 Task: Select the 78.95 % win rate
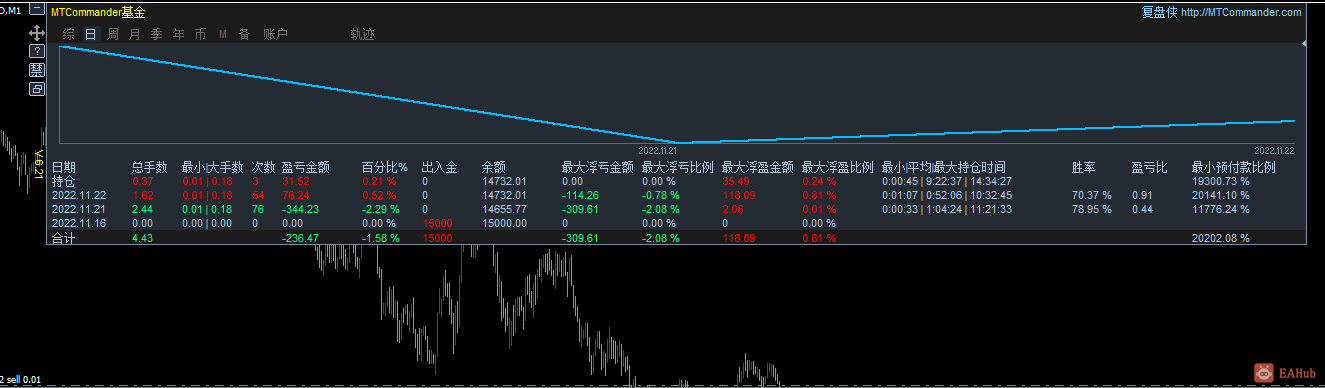1091,209
